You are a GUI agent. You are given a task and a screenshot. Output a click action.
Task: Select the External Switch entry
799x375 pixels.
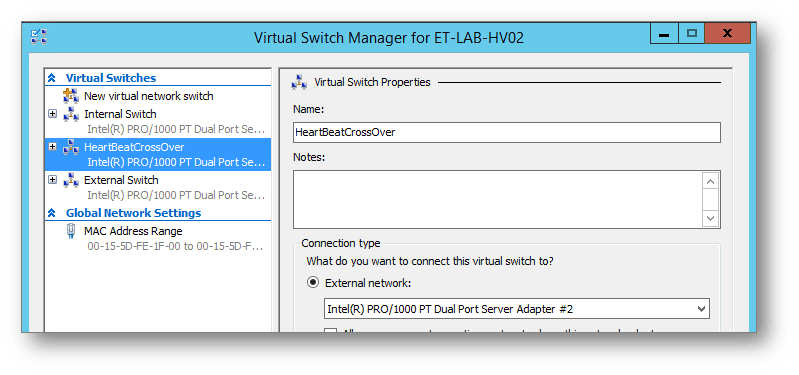click(121, 180)
